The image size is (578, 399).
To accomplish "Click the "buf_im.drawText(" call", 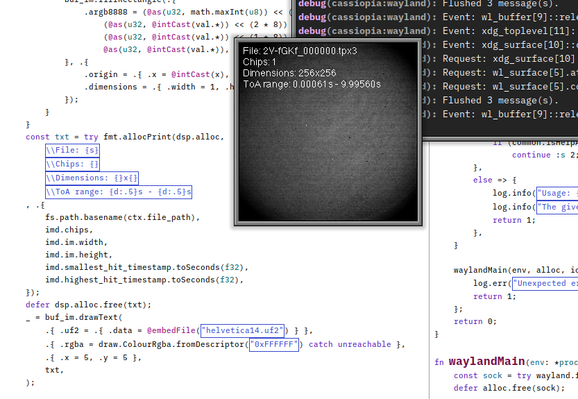I will 84,318.
